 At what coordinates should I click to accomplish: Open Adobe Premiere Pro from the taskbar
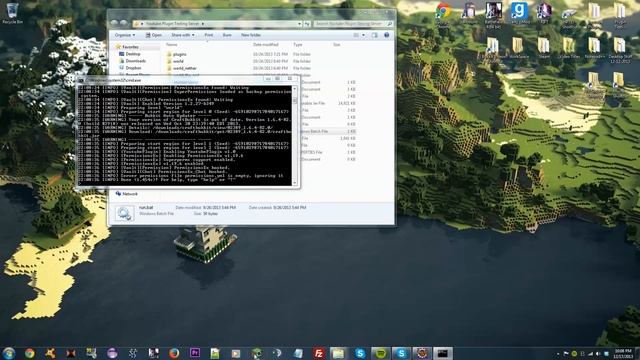pos(195,353)
